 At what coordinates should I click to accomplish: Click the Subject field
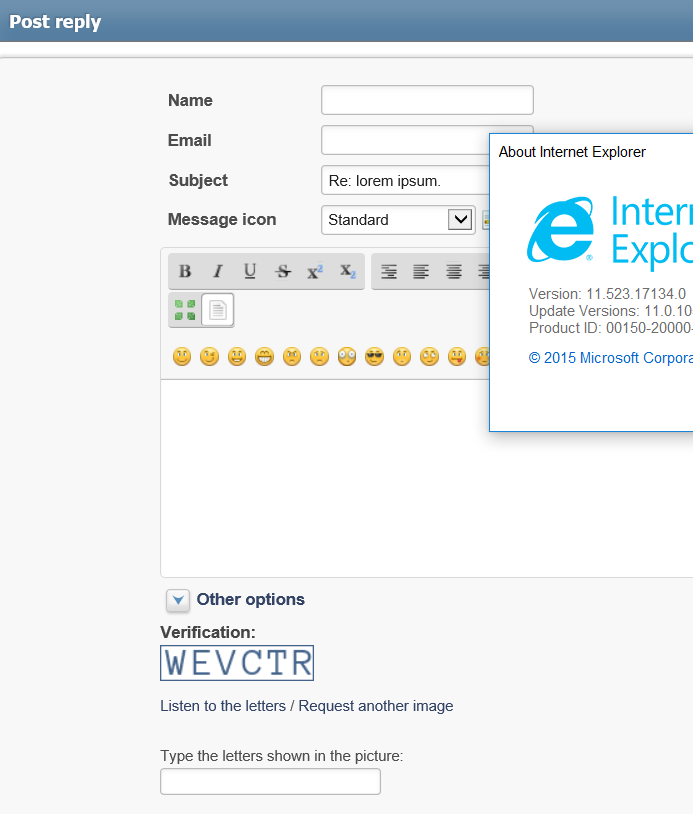(x=405, y=180)
